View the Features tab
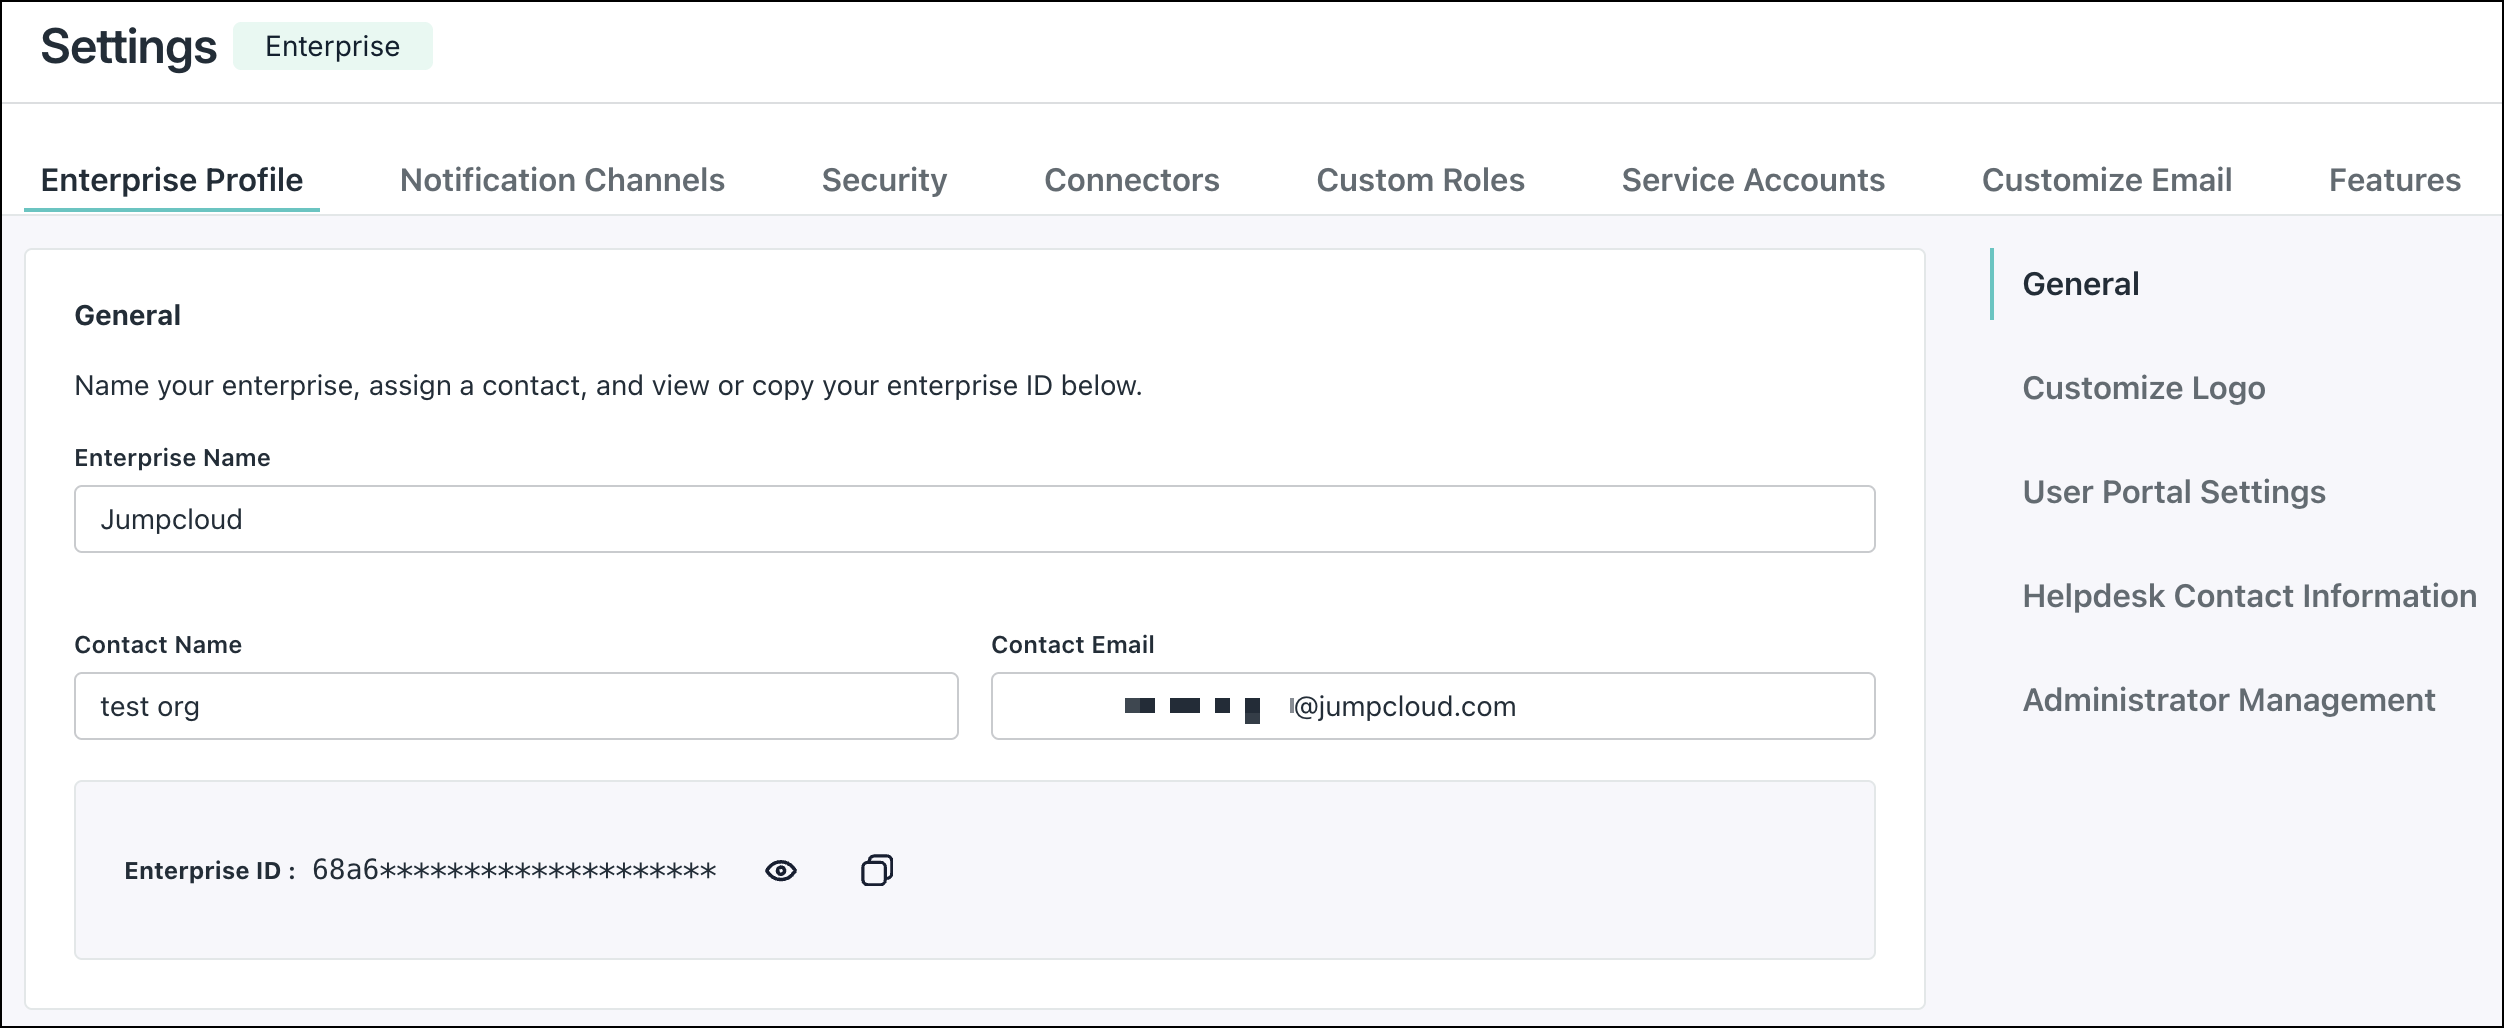The width and height of the screenshot is (2504, 1028). 2395,180
